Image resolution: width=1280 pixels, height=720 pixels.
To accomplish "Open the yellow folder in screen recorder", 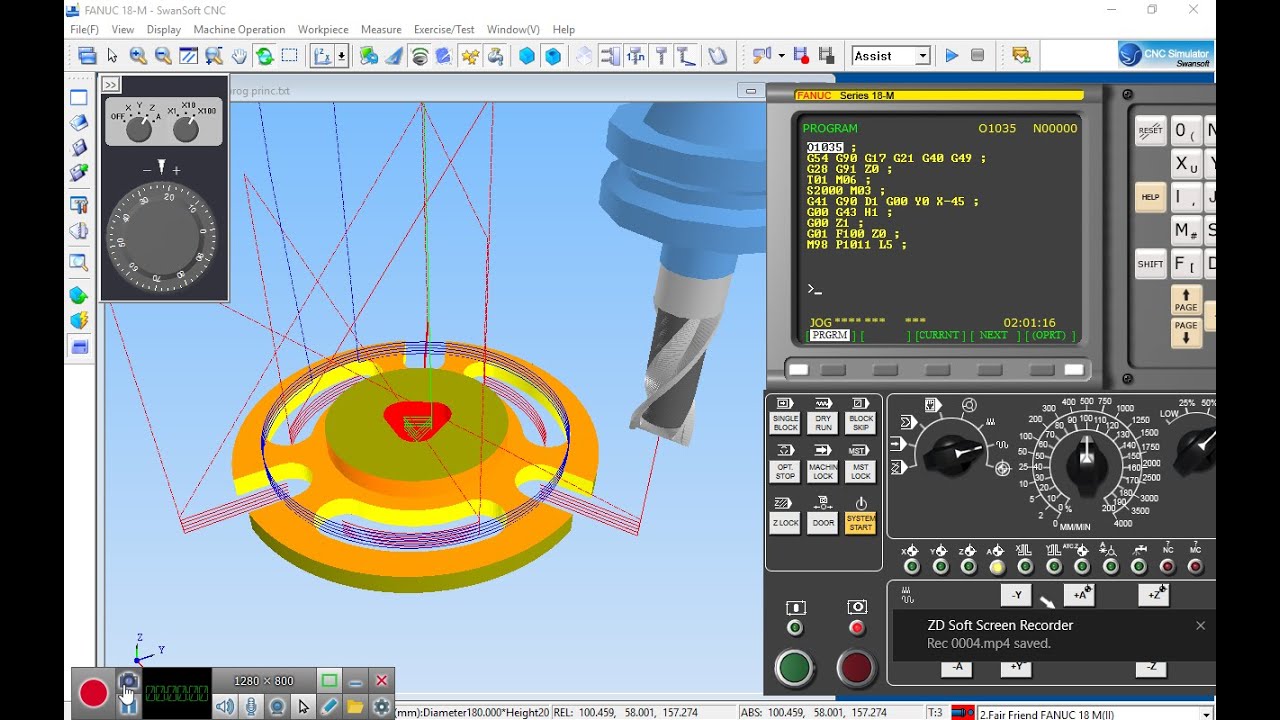I will coord(355,707).
